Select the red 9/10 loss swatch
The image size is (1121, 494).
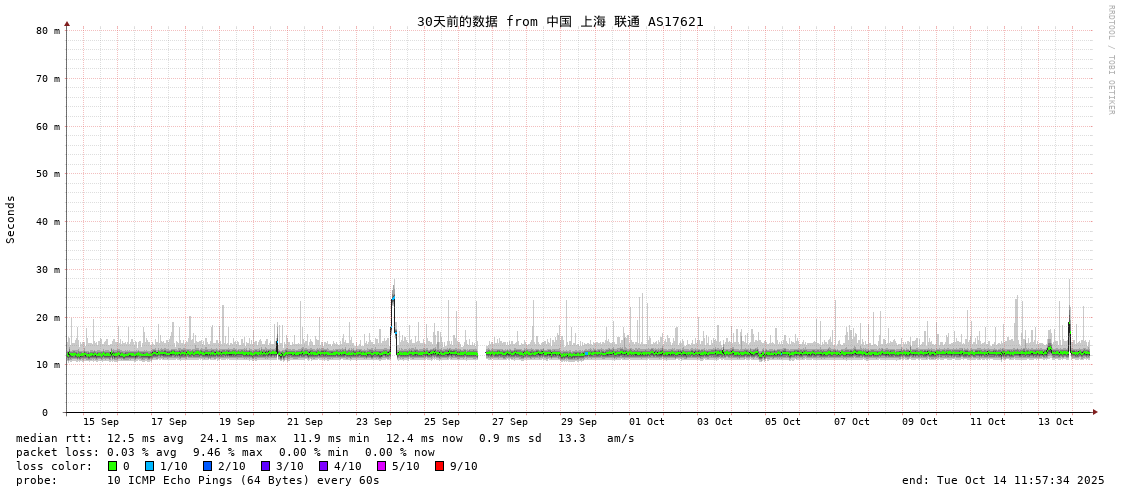click(x=439, y=466)
